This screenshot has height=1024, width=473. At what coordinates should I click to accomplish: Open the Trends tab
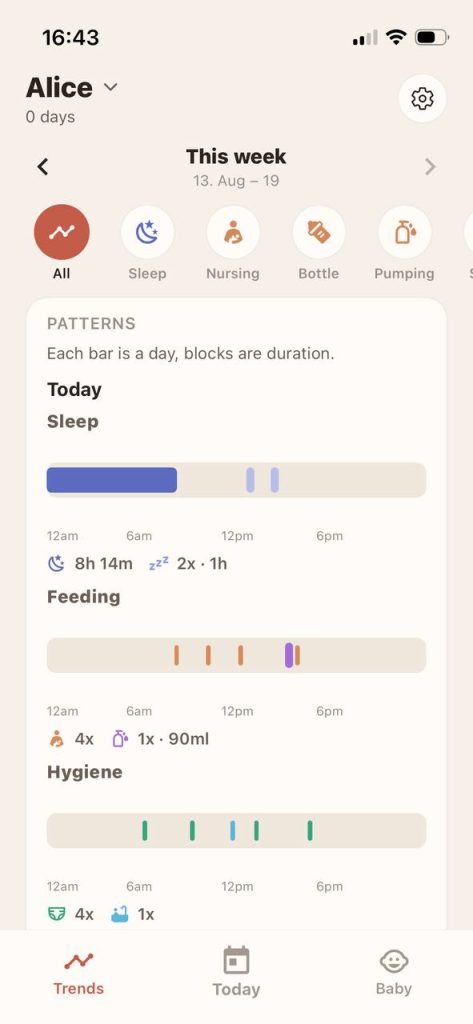tap(78, 972)
